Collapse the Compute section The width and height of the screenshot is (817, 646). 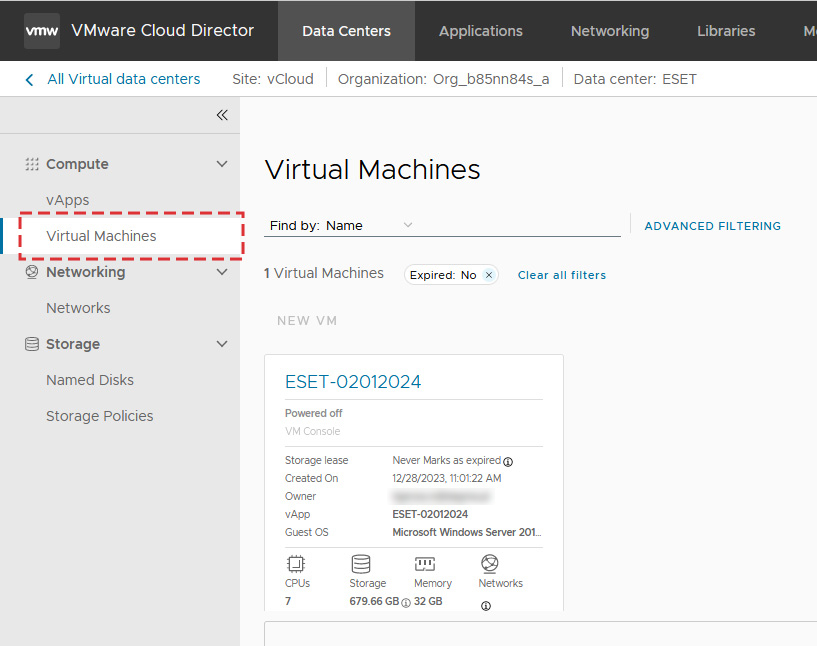point(222,164)
